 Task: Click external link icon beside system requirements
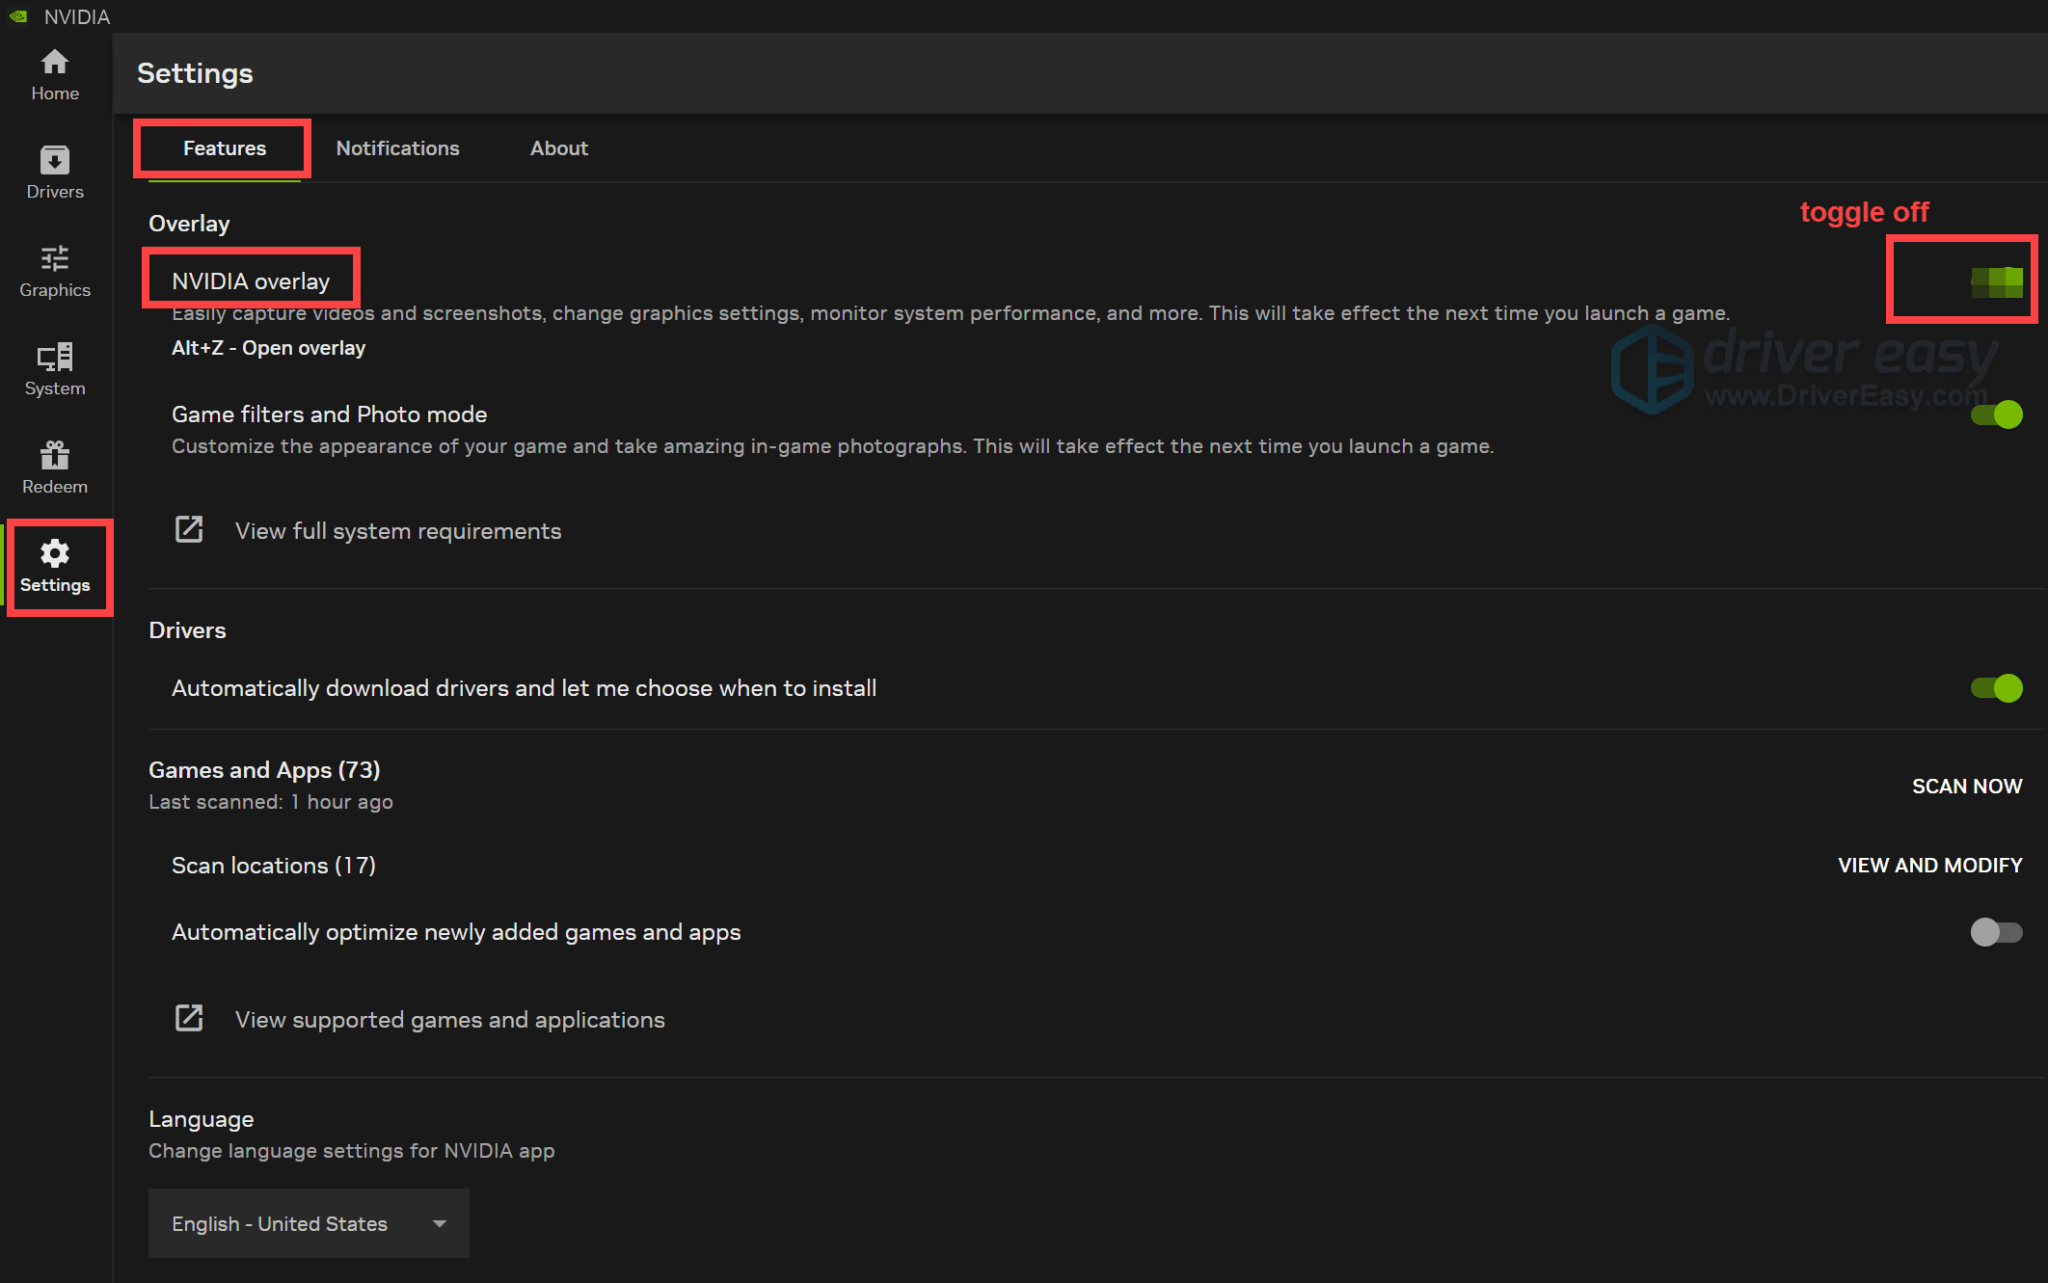point(189,530)
